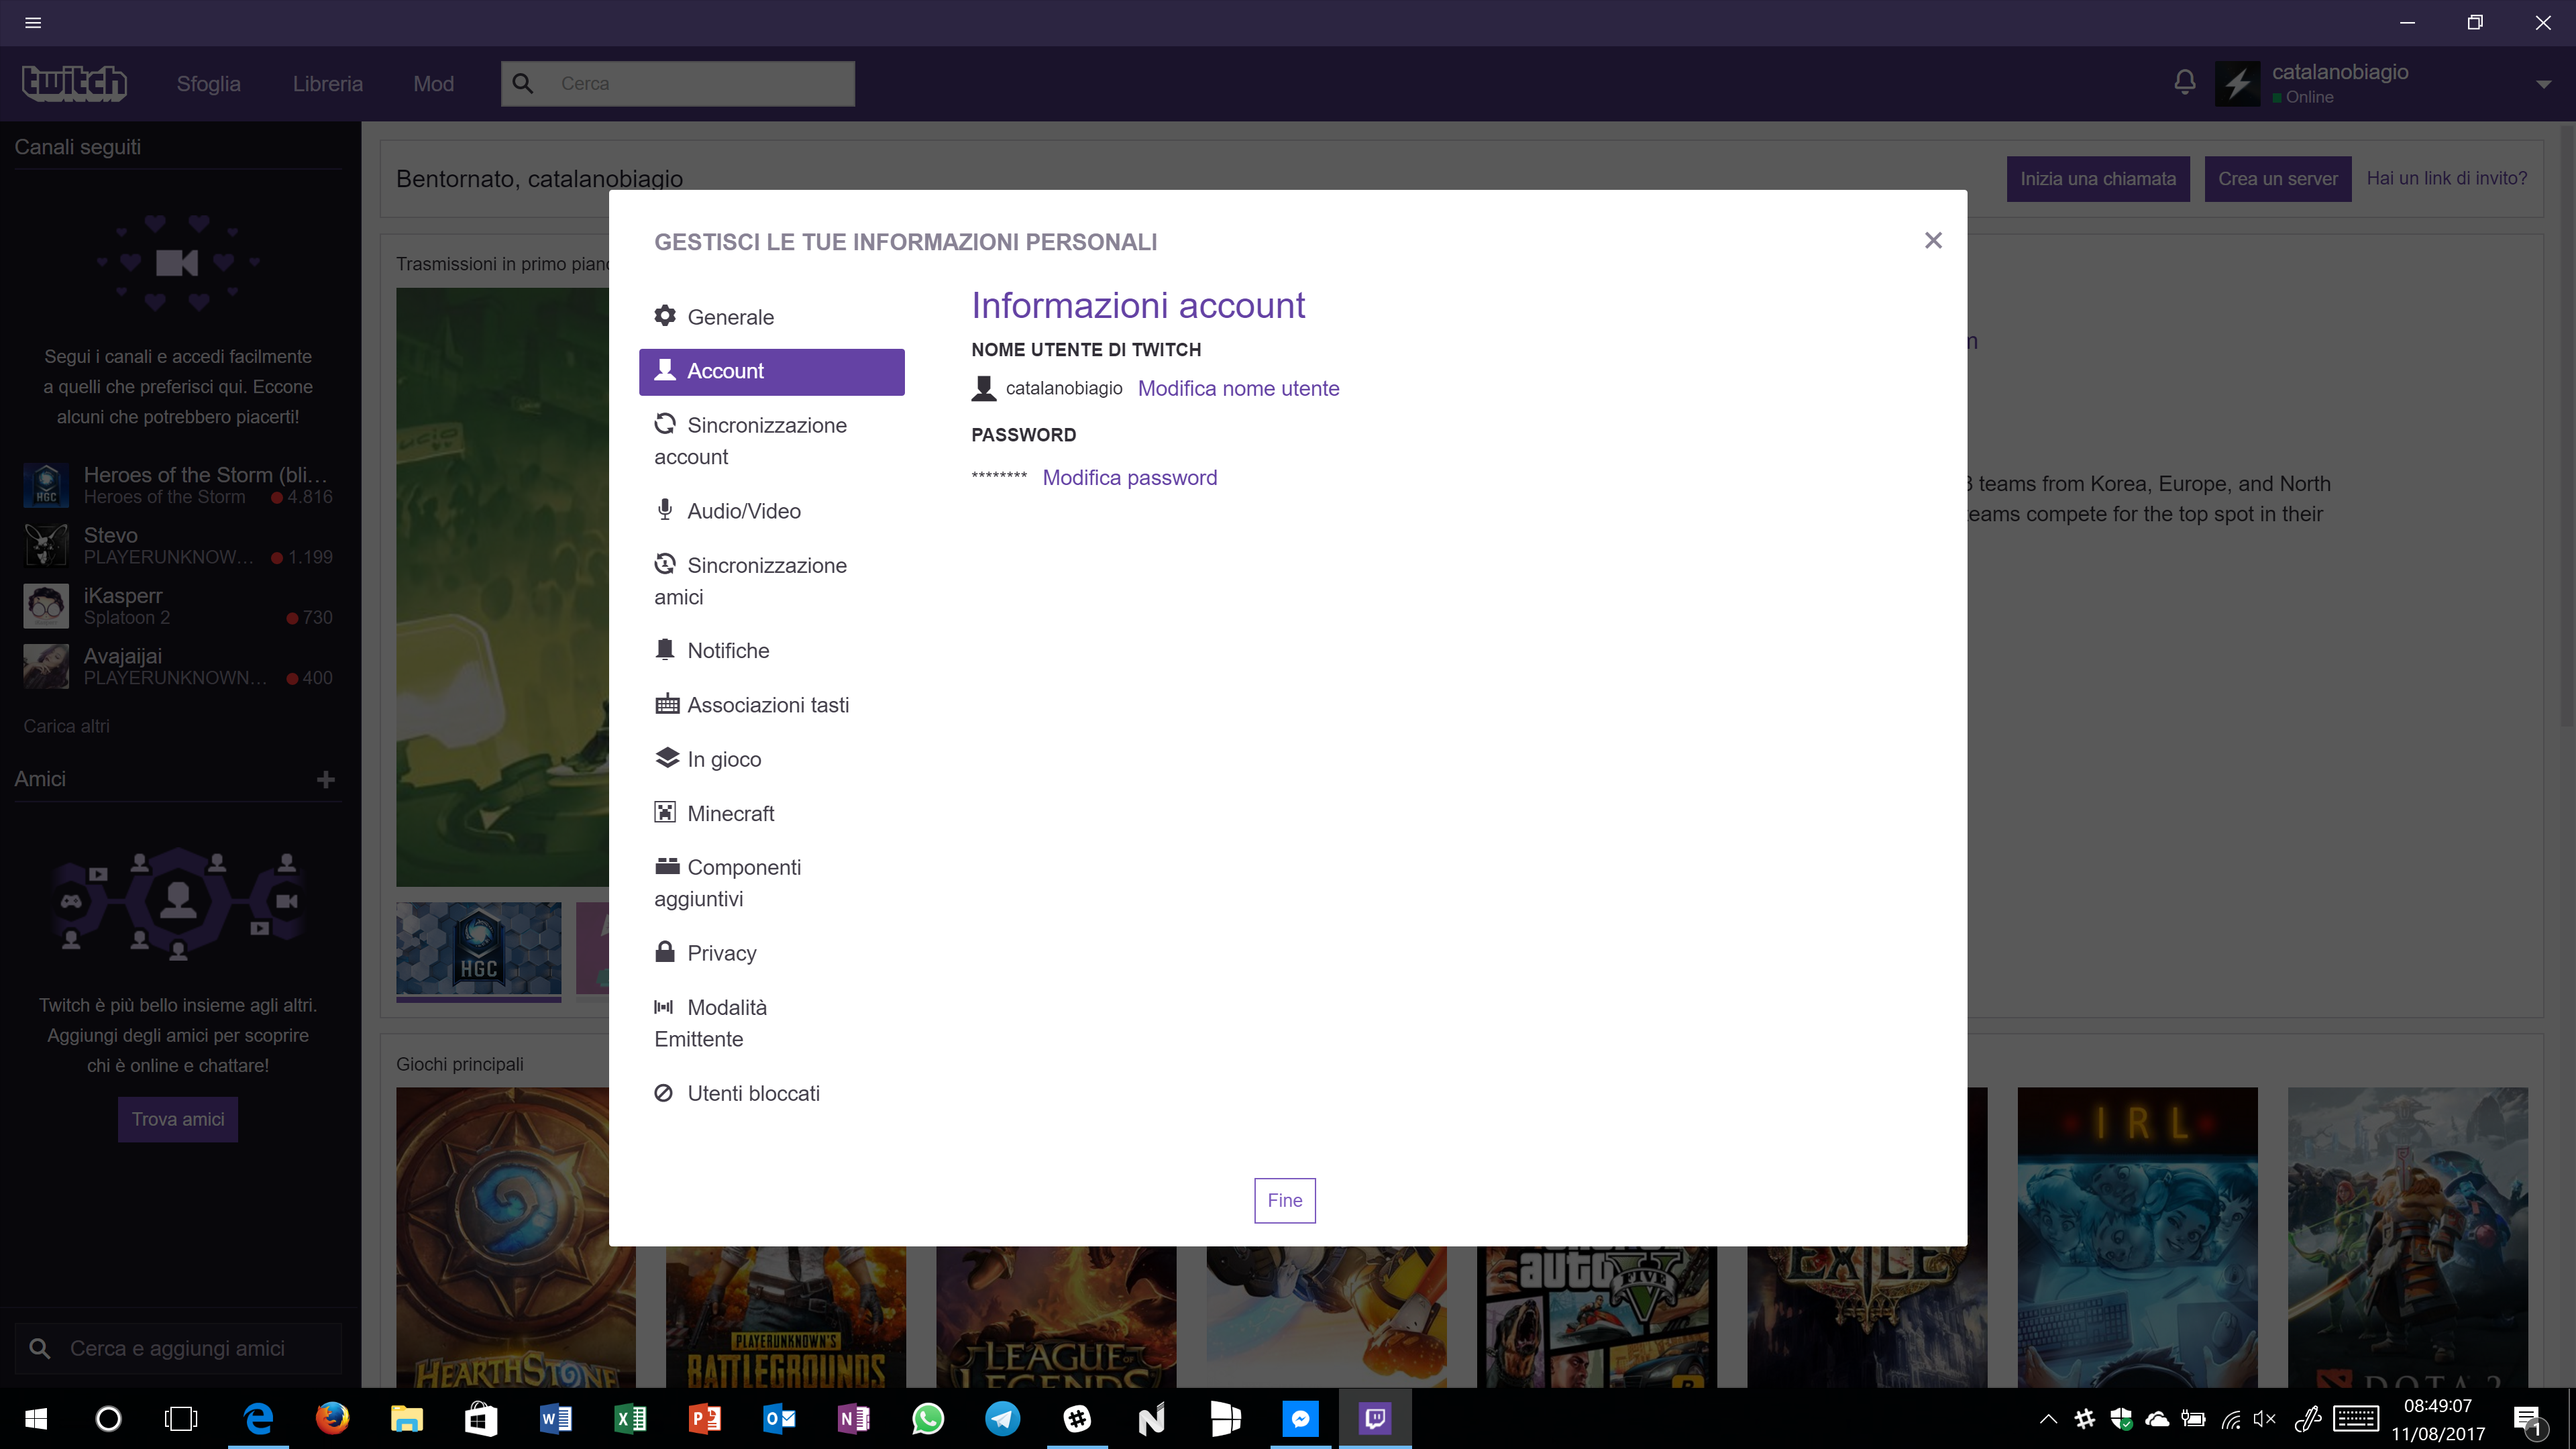Click the add friend plus icon
This screenshot has width=2576, height=1449.
(x=326, y=779)
